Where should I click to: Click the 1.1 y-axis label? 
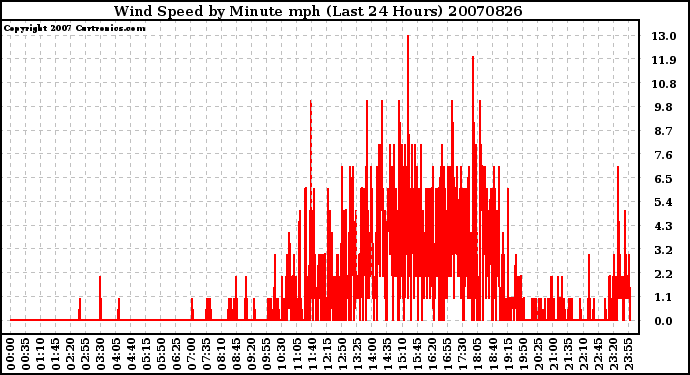tap(664, 298)
